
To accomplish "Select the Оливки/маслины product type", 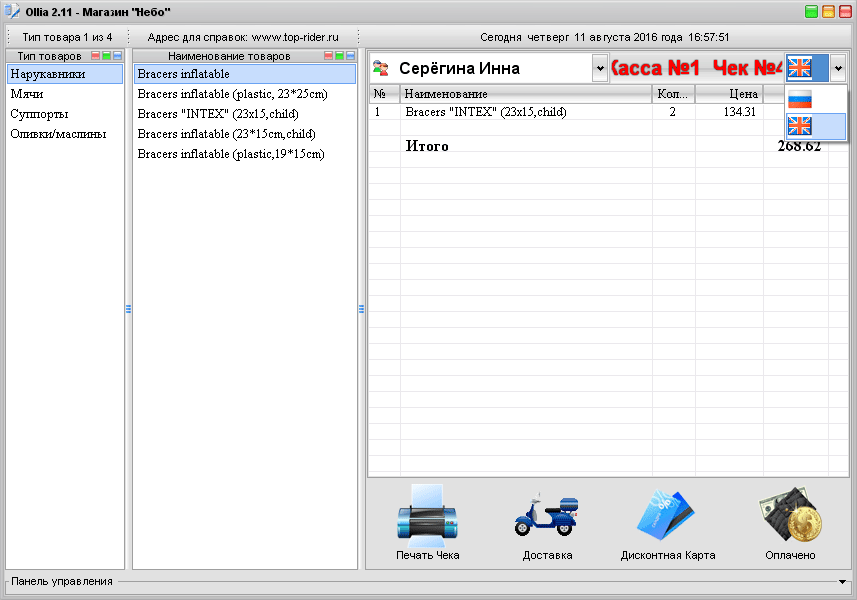I will (x=65, y=134).
